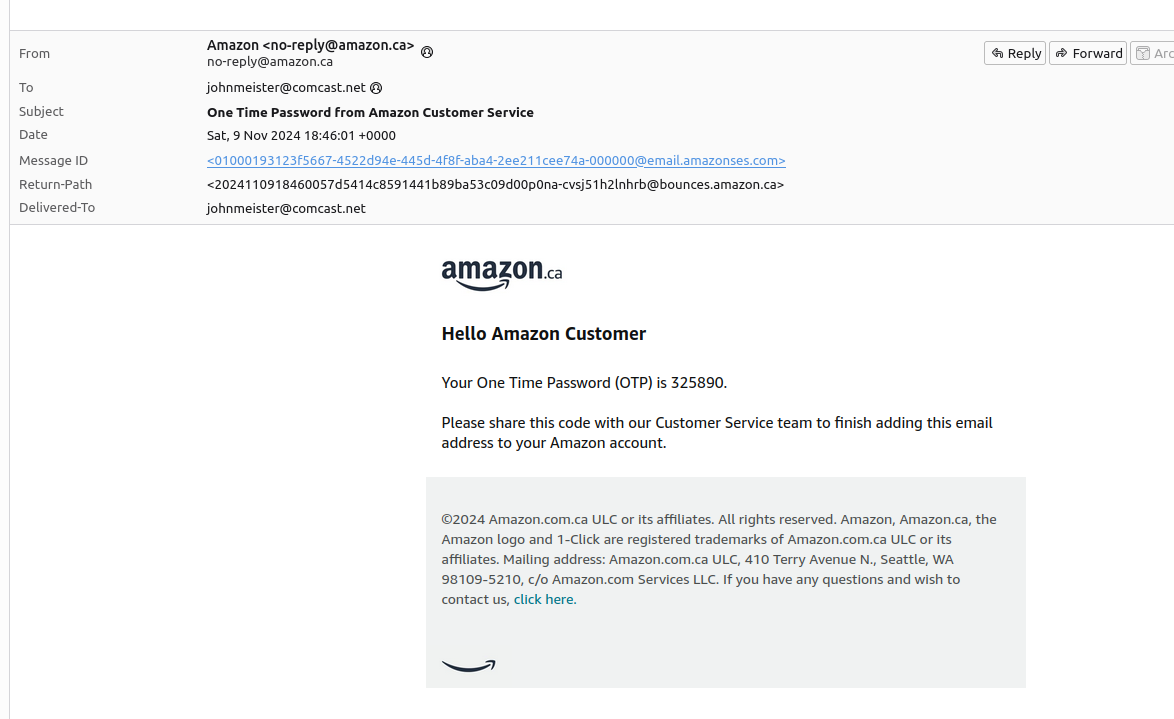Click the email subject line text
This screenshot has height=719, width=1174.
370,112
